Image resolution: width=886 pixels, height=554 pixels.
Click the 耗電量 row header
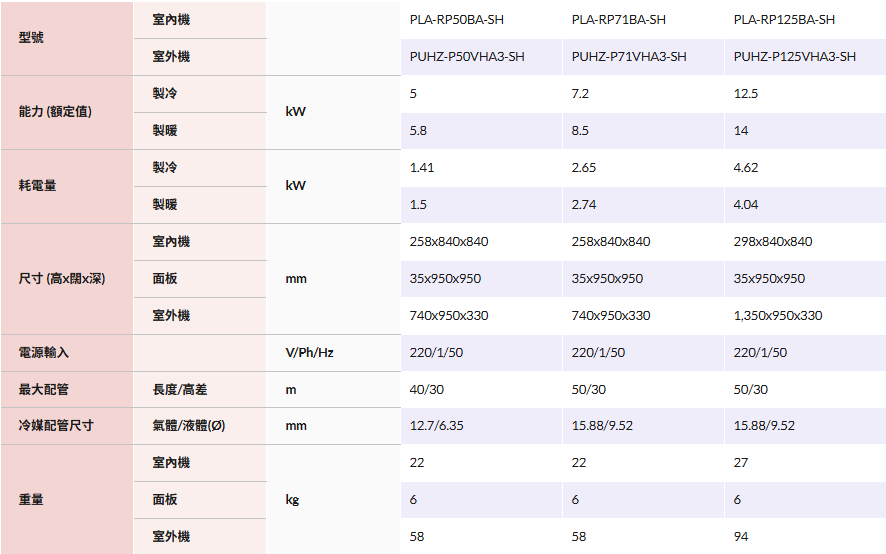pyautogui.click(x=37, y=186)
